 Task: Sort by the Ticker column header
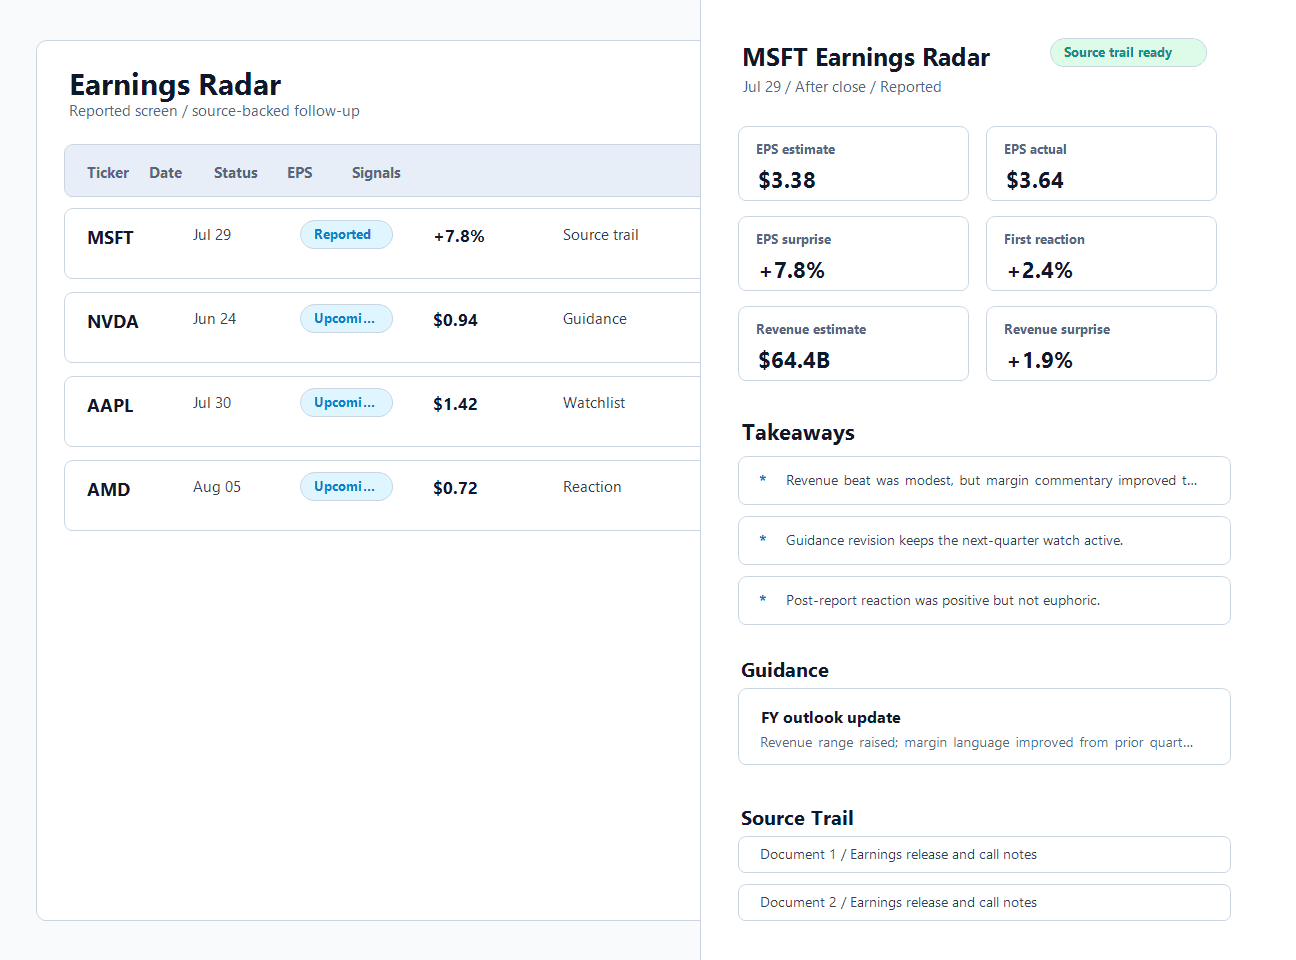point(108,173)
